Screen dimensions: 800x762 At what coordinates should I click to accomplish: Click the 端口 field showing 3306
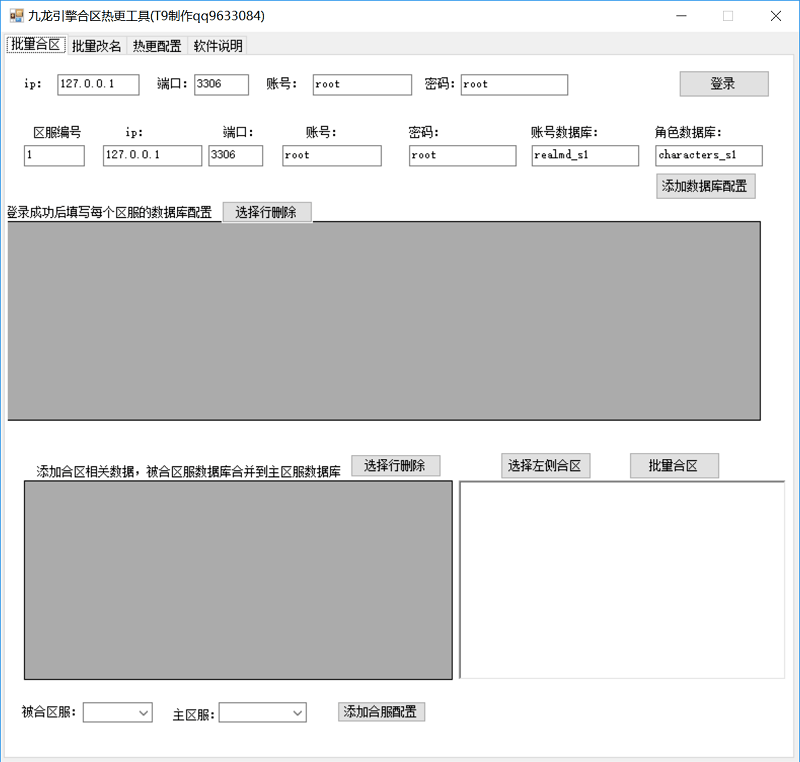pos(221,84)
